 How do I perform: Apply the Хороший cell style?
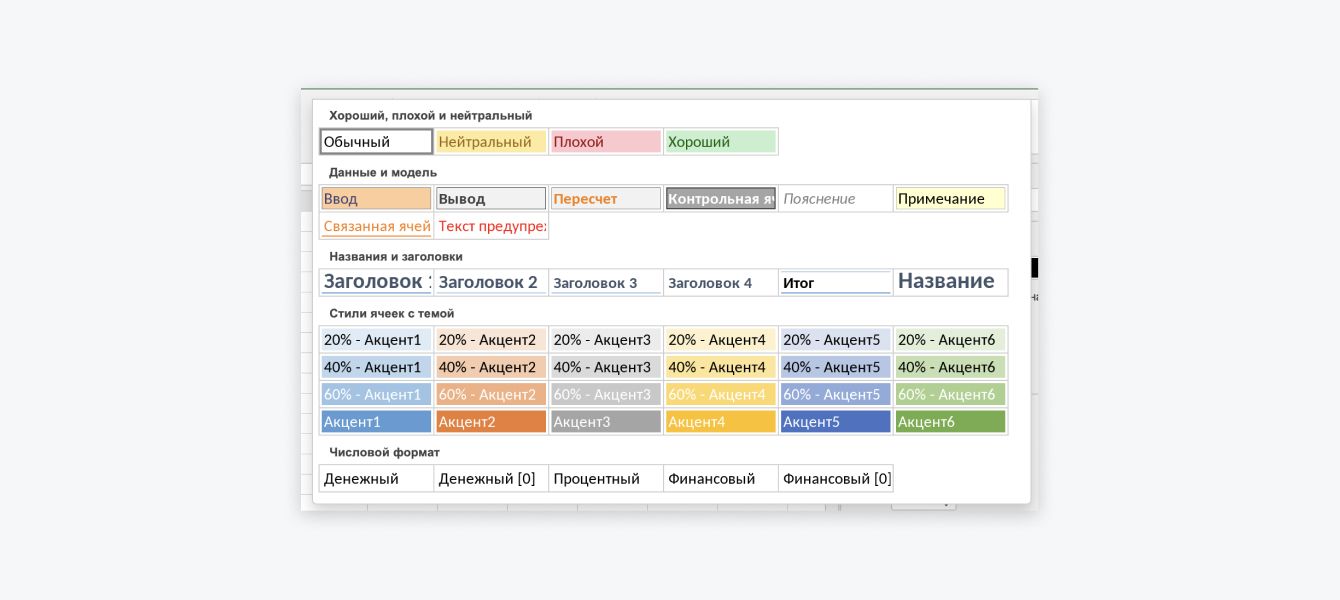721,142
